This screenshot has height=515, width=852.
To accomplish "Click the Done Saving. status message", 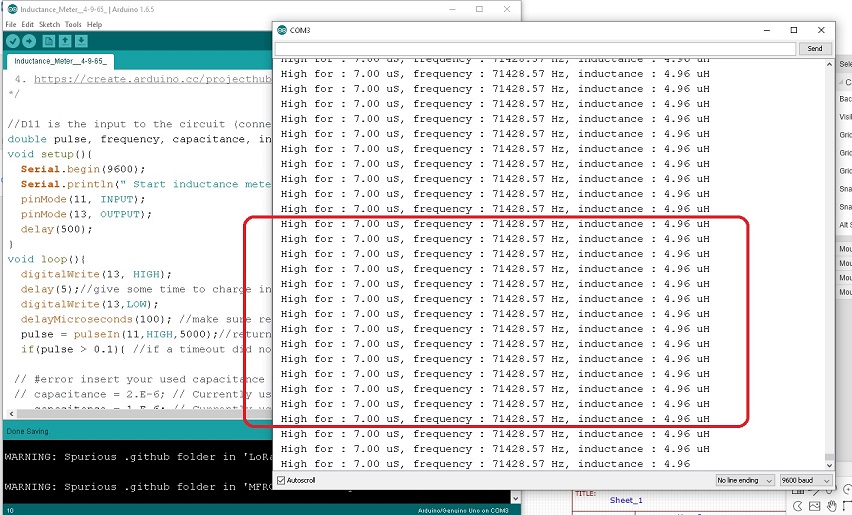I will tap(28, 431).
